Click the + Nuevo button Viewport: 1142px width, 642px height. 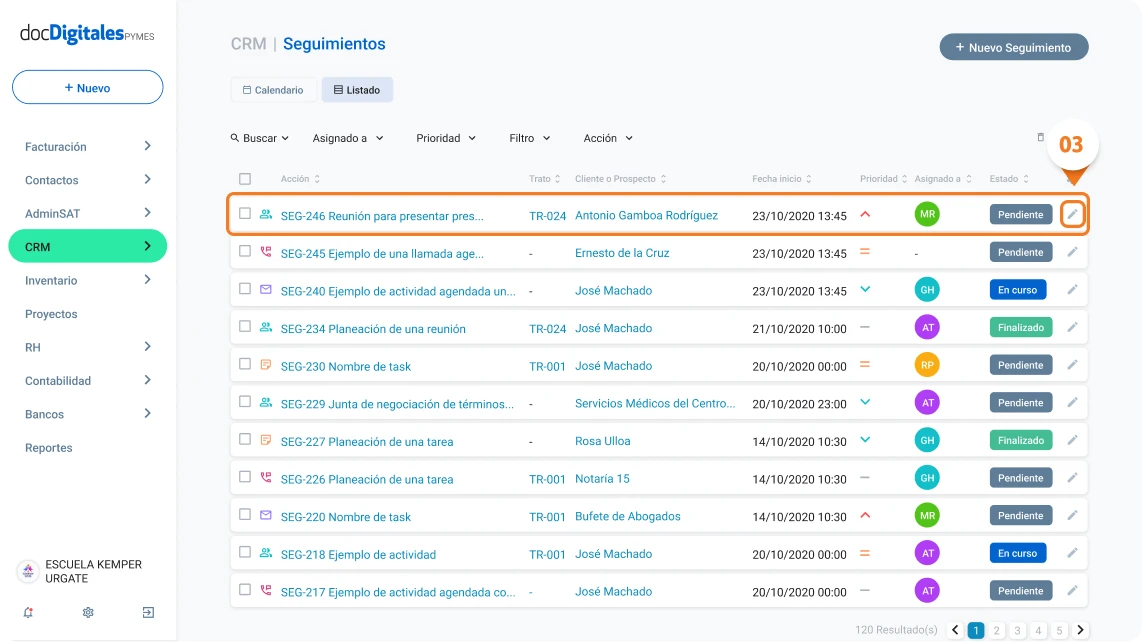[87, 87]
